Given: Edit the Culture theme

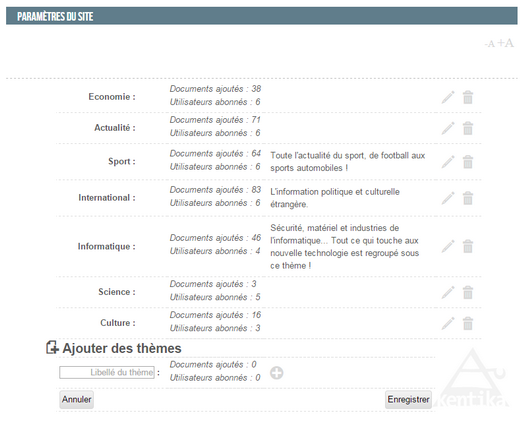Looking at the screenshot, I should point(448,323).
